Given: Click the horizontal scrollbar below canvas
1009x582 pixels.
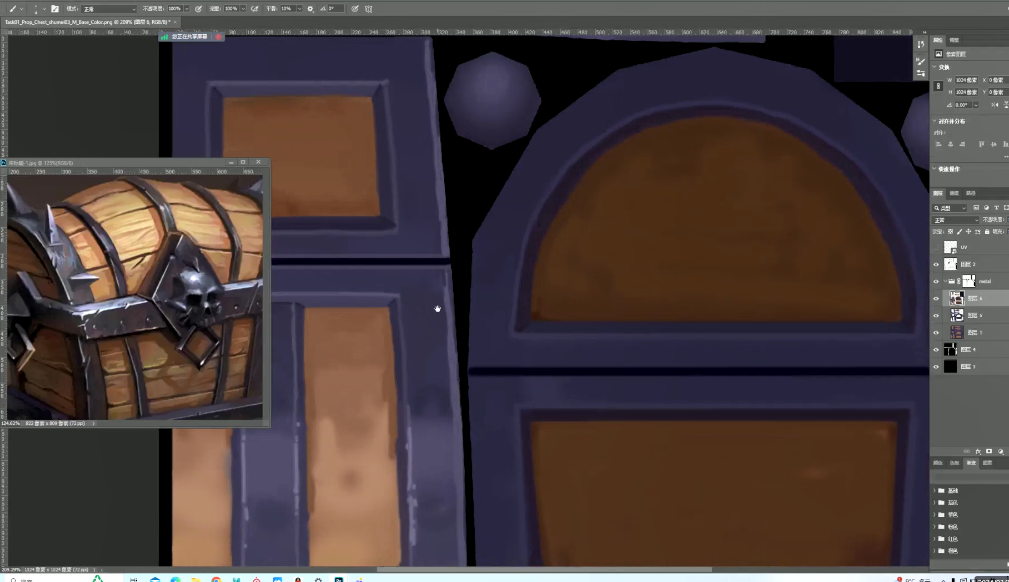Looking at the screenshot, I should (x=544, y=569).
